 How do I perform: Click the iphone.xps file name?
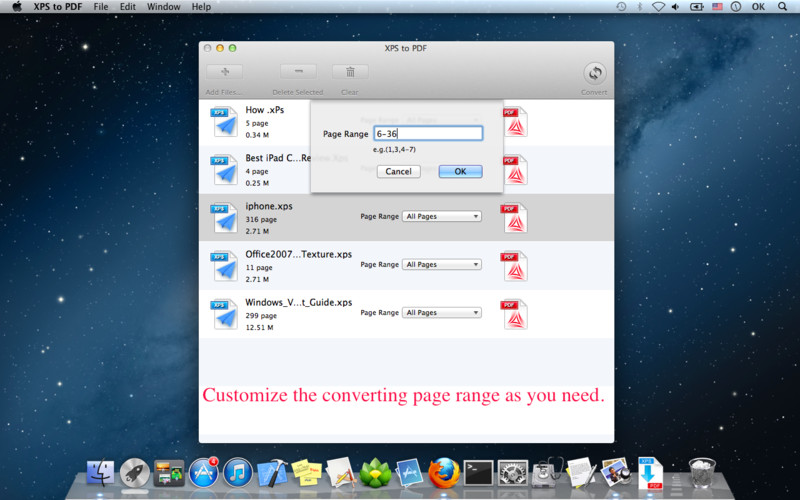pos(269,206)
